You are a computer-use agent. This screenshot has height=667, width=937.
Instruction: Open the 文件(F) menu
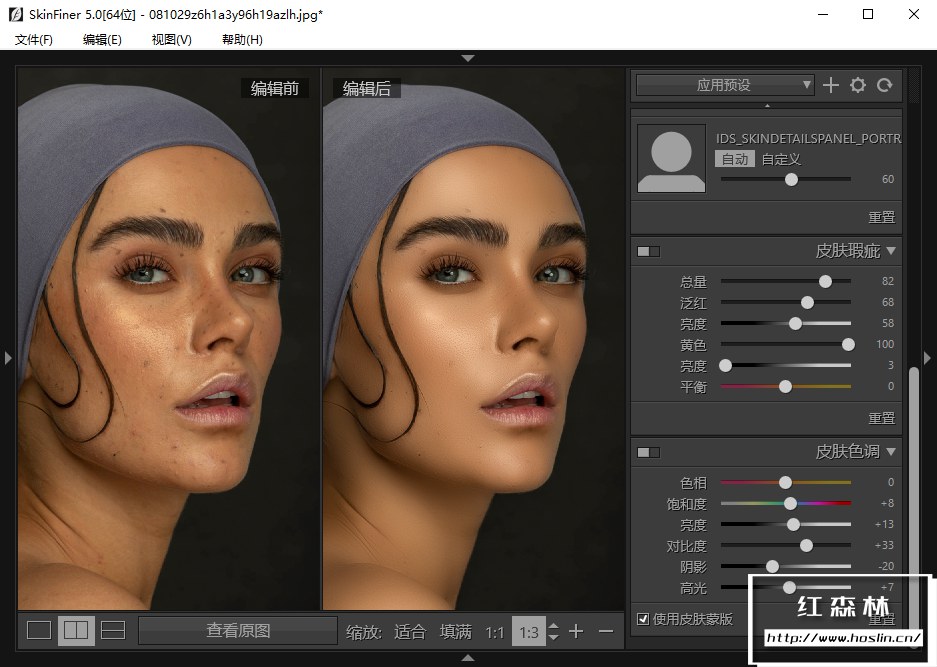tap(34, 39)
